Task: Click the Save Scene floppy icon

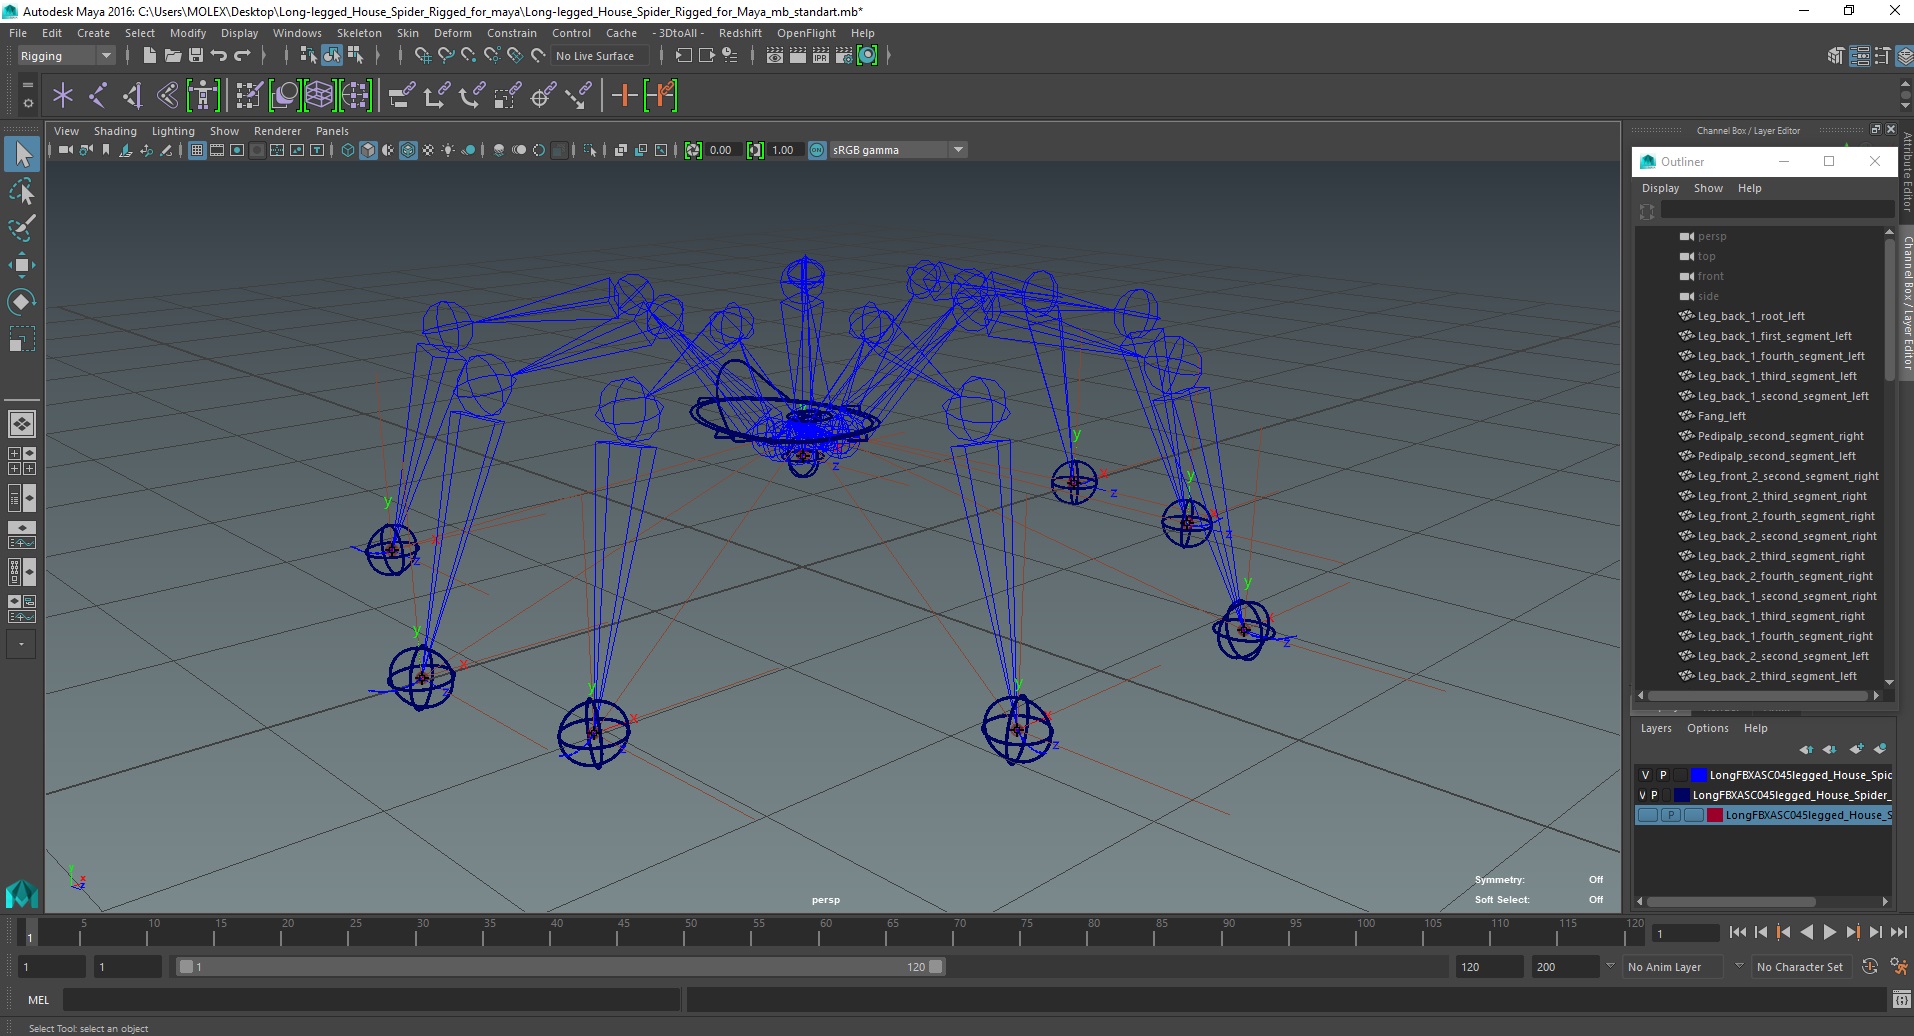Action: [196, 56]
